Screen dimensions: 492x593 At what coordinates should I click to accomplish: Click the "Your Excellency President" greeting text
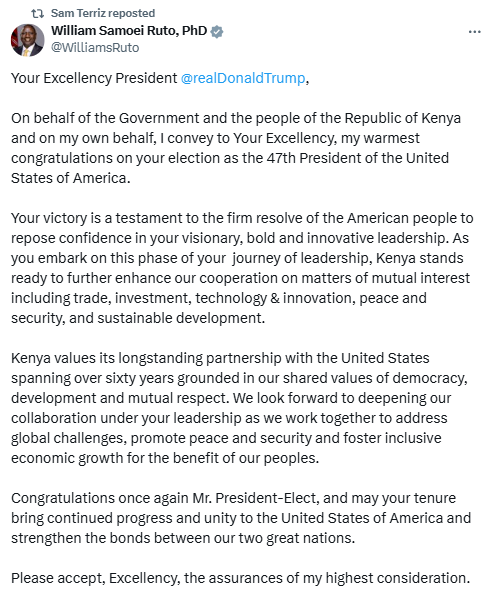[x=94, y=78]
